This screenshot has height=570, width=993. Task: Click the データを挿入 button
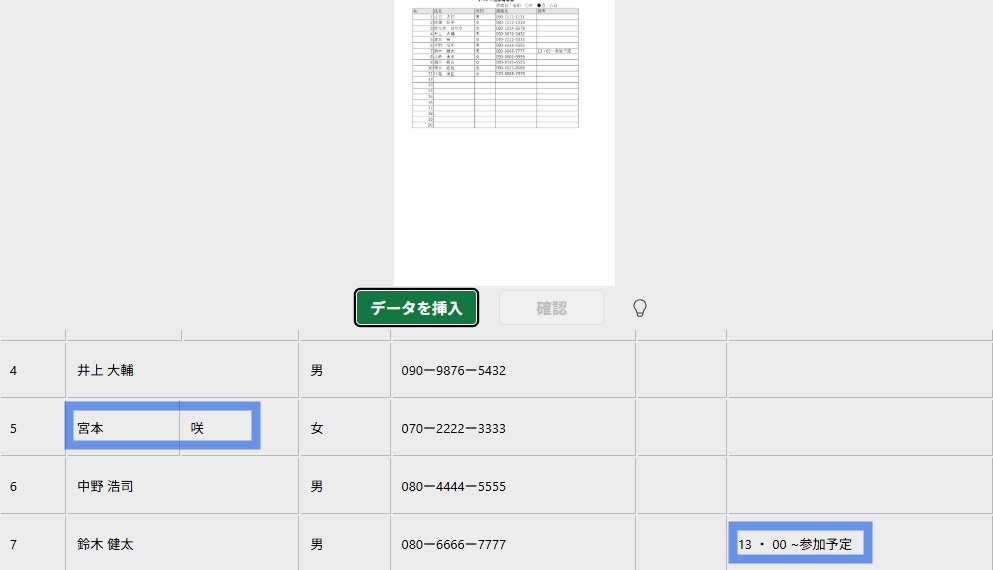coord(416,308)
